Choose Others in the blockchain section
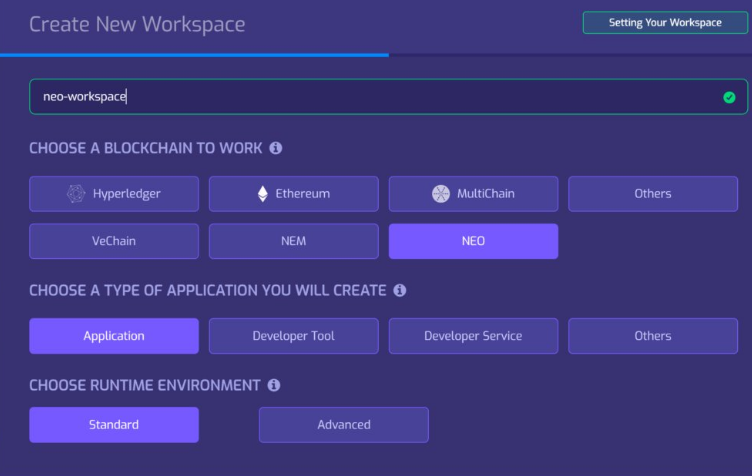 click(653, 194)
